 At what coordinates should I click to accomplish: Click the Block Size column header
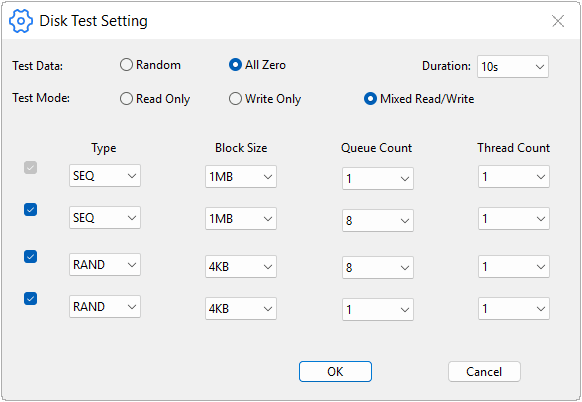[x=241, y=148]
